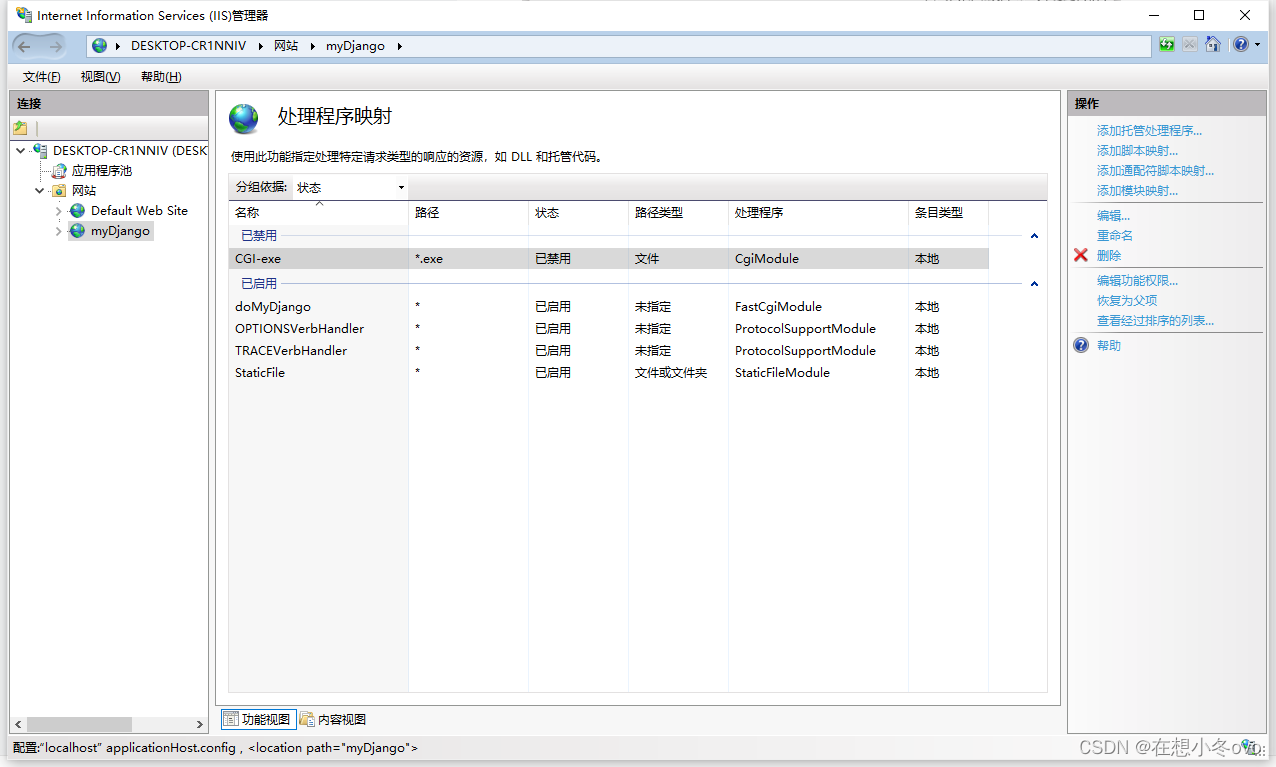Go to the home page via house icon
Screen dimensions: 1276x767
[x=1213, y=45]
